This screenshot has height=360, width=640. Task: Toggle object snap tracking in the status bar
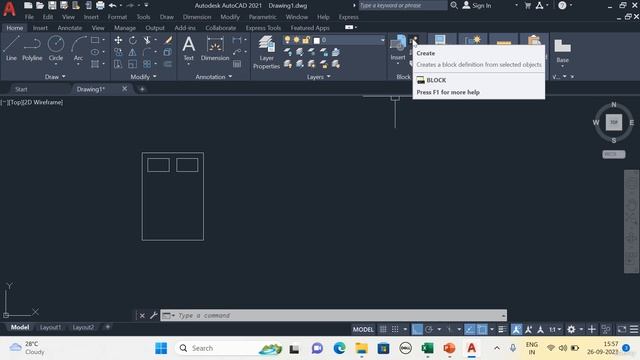point(470,329)
